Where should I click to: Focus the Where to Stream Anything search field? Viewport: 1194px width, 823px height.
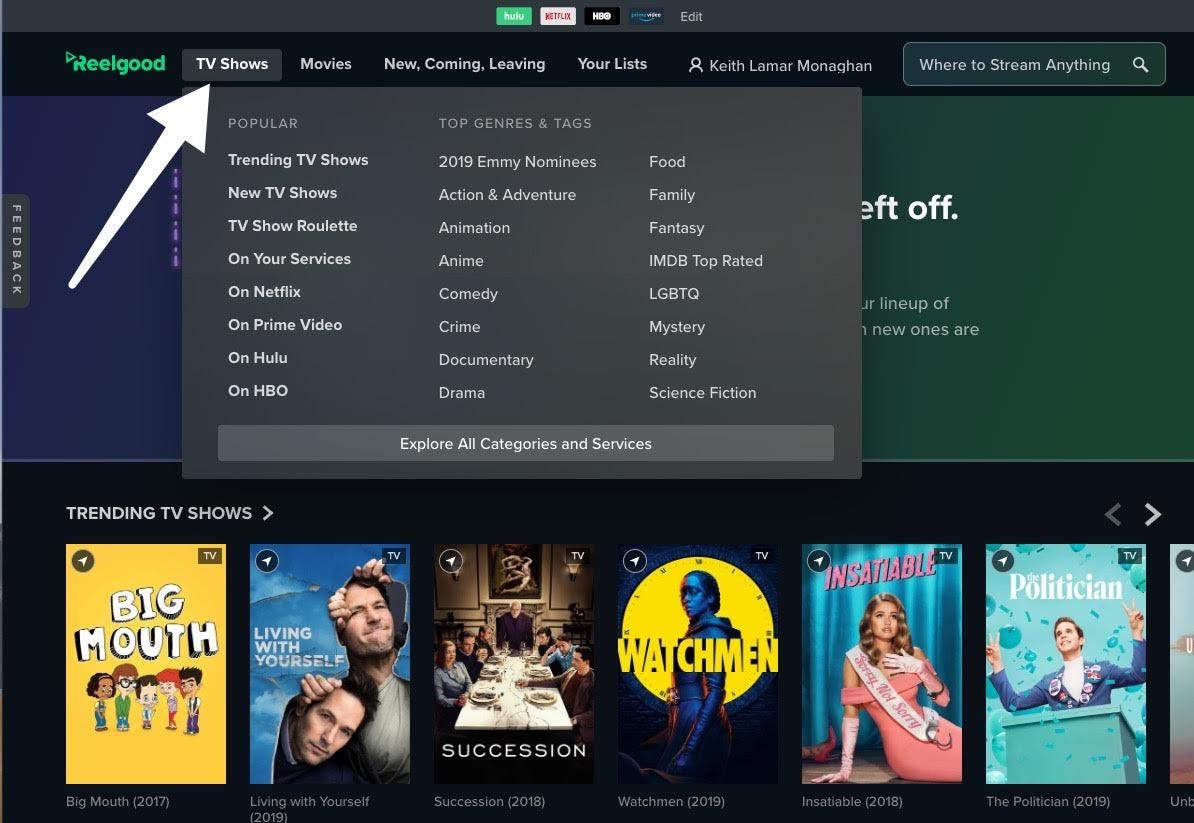pos(1033,65)
